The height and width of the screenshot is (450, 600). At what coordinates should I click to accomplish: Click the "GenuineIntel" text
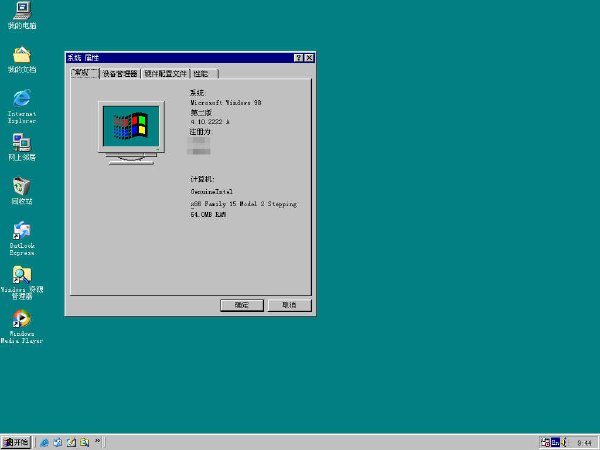212,191
